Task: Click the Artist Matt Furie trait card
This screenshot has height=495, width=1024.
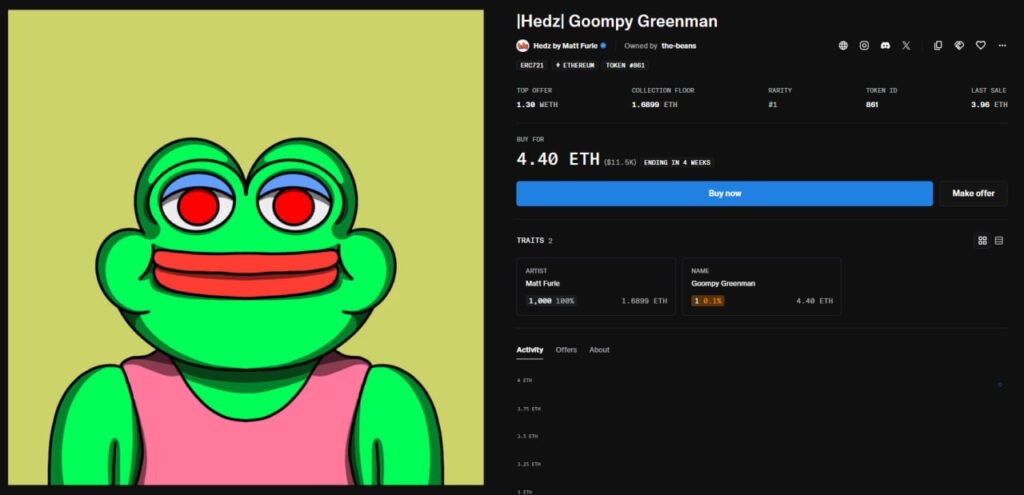Action: (x=596, y=287)
